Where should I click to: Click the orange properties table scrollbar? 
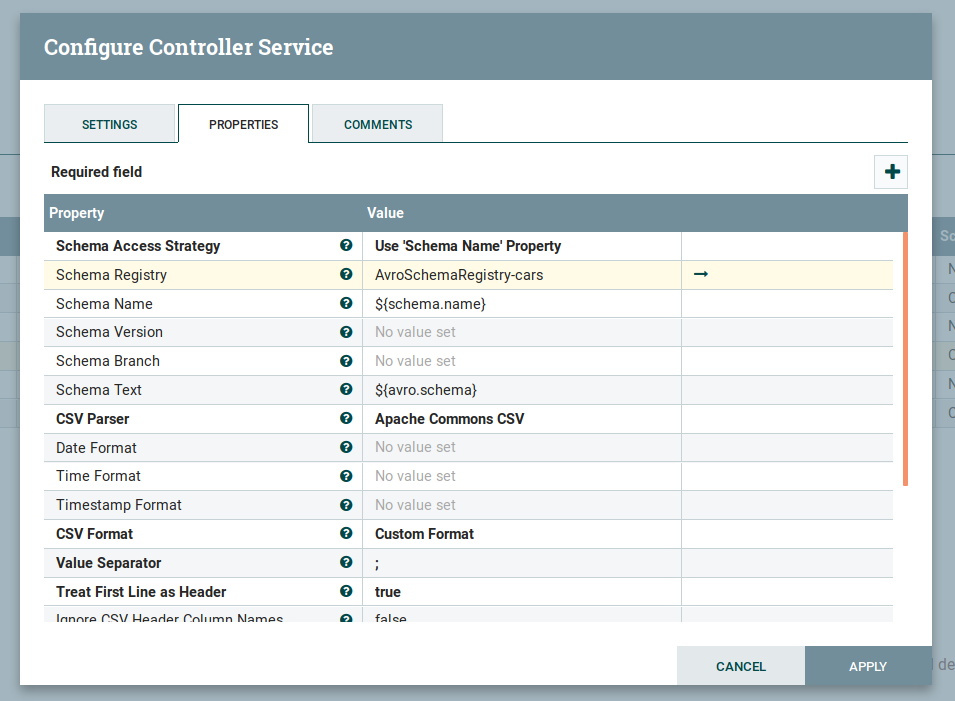click(x=905, y=358)
